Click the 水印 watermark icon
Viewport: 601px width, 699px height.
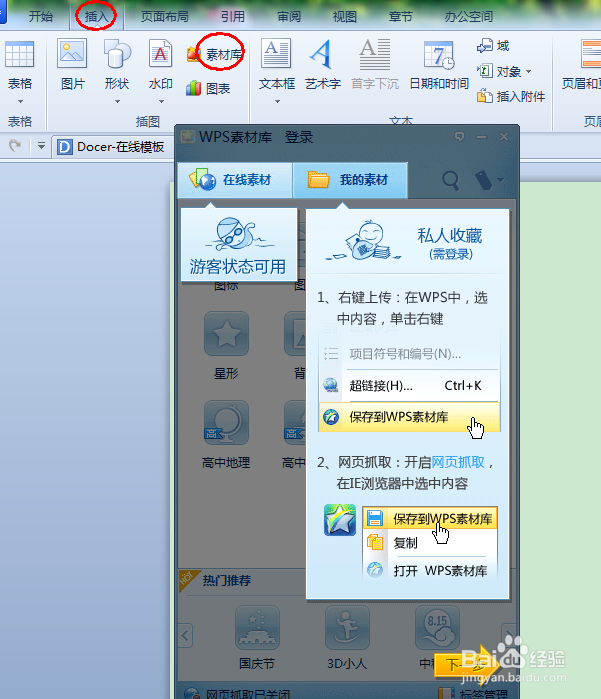coord(161,54)
